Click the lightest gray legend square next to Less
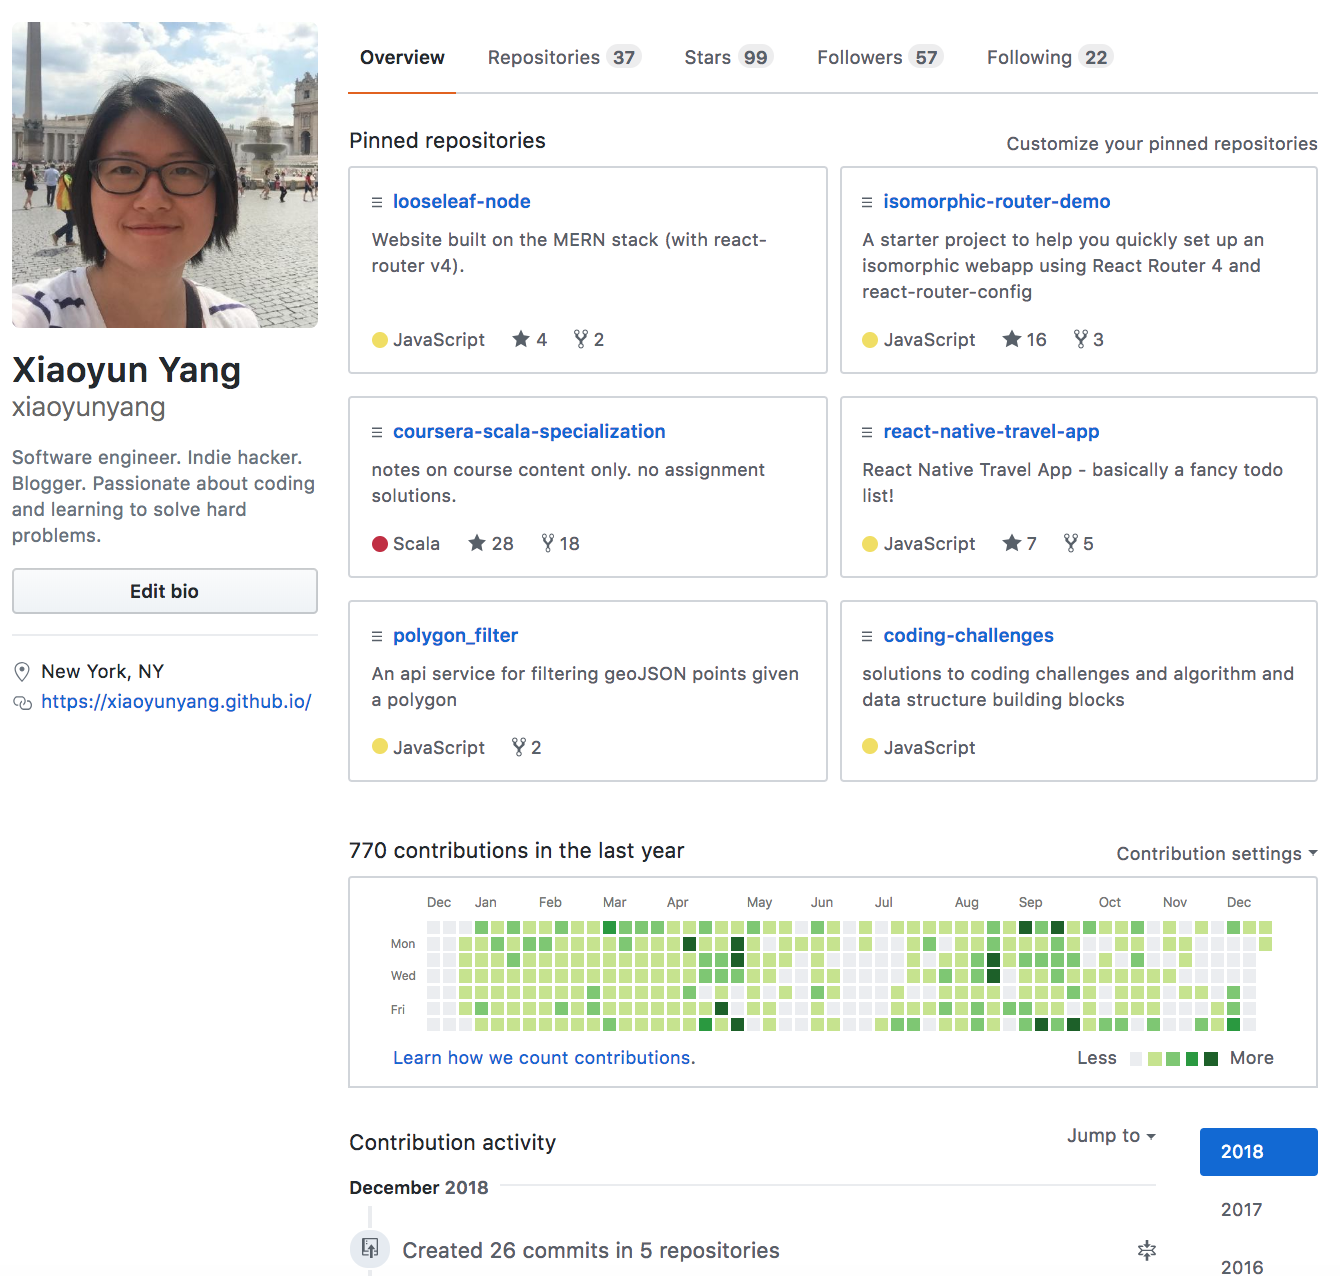The width and height of the screenshot is (1340, 1276). click(1136, 1059)
